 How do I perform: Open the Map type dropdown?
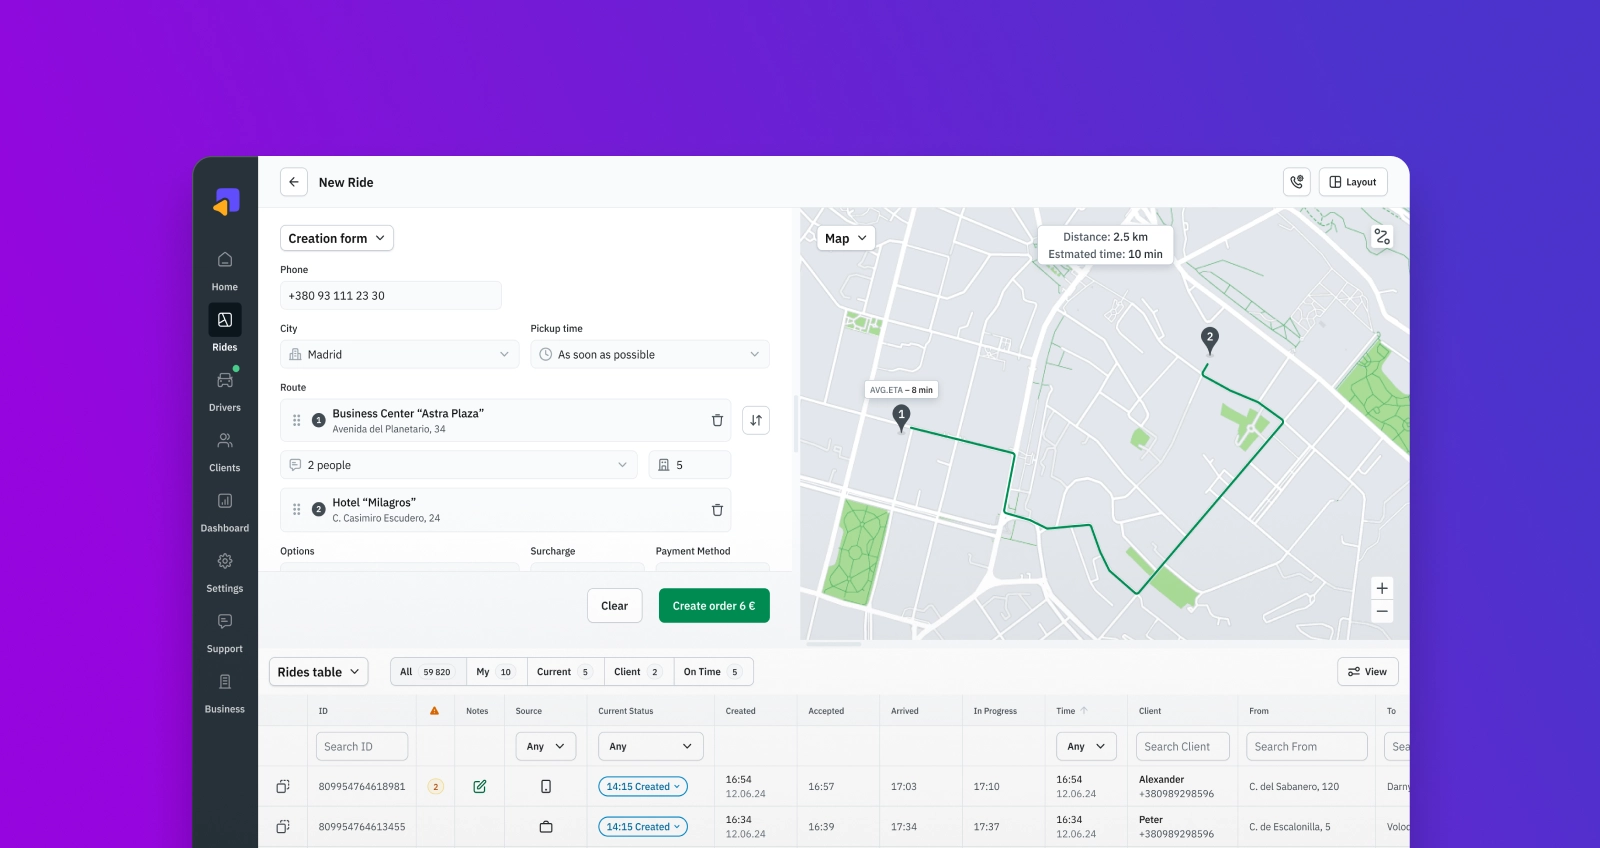[x=846, y=238]
